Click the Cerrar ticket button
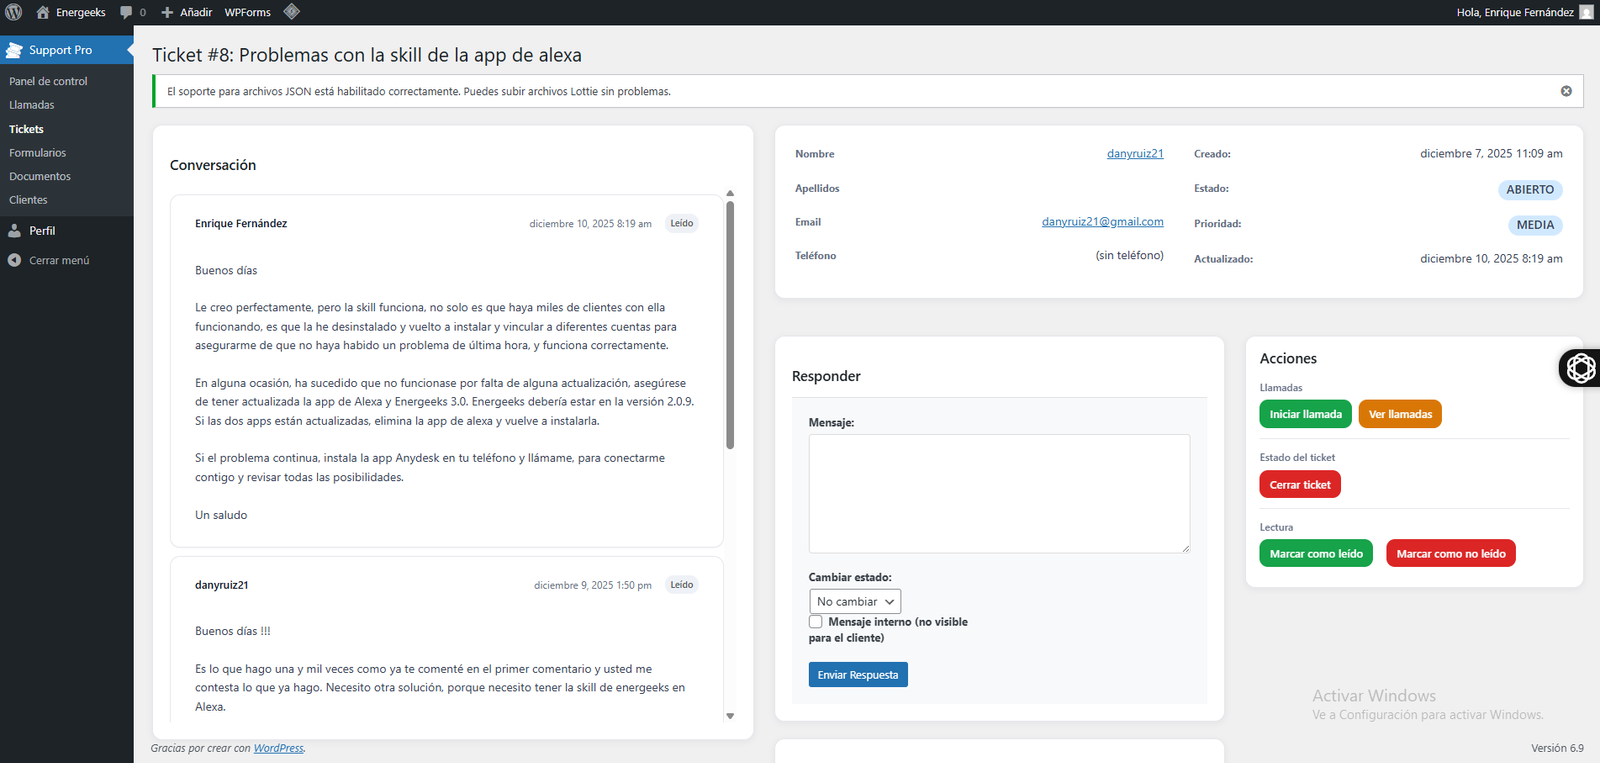Screen dimensions: 1600x763 [1299, 485]
